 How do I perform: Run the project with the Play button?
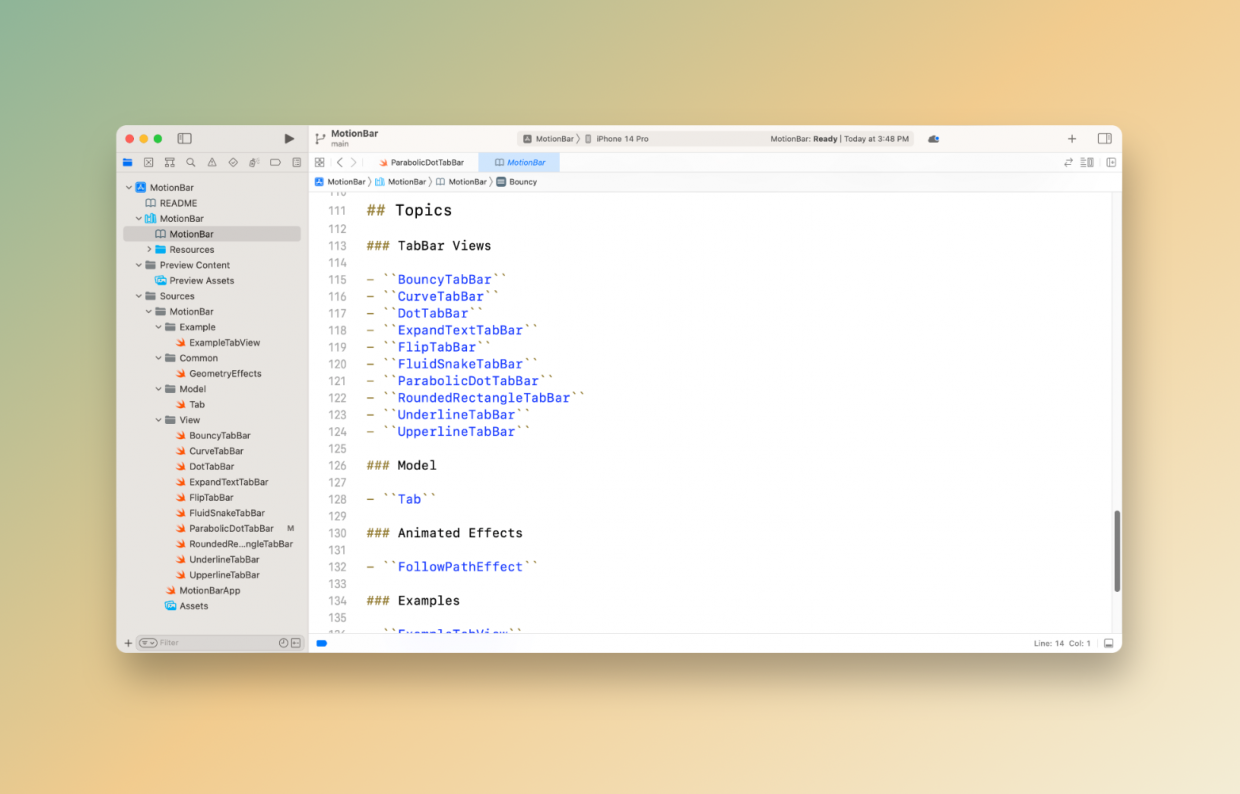point(289,138)
